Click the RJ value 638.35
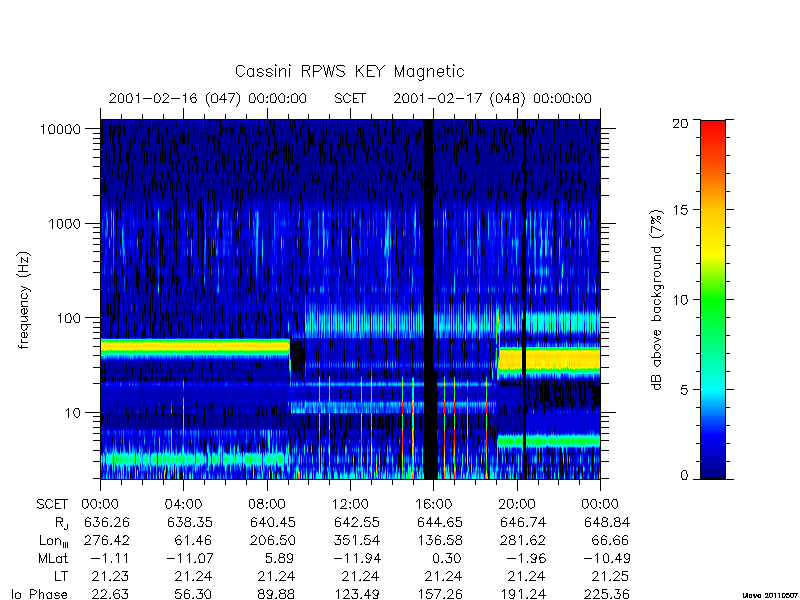The height and width of the screenshot is (600, 800). [190, 522]
